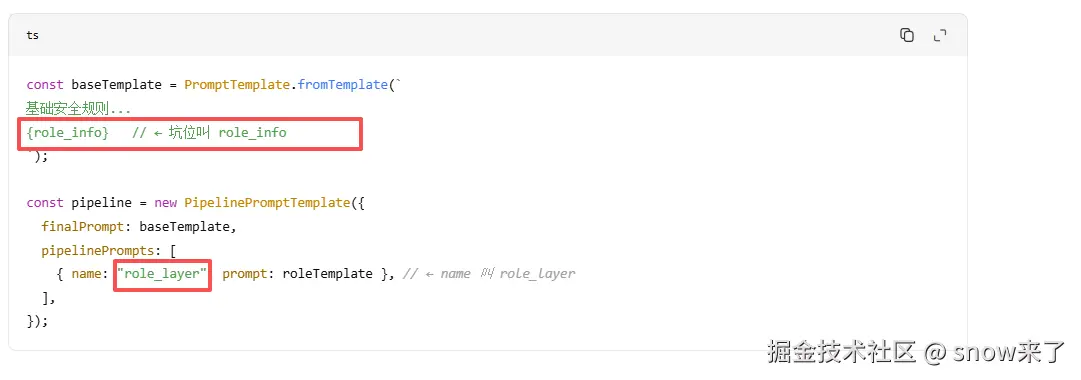This screenshot has height=380, width=1081.
Task: Copy the code block with the copy icon
Action: [x=907, y=35]
